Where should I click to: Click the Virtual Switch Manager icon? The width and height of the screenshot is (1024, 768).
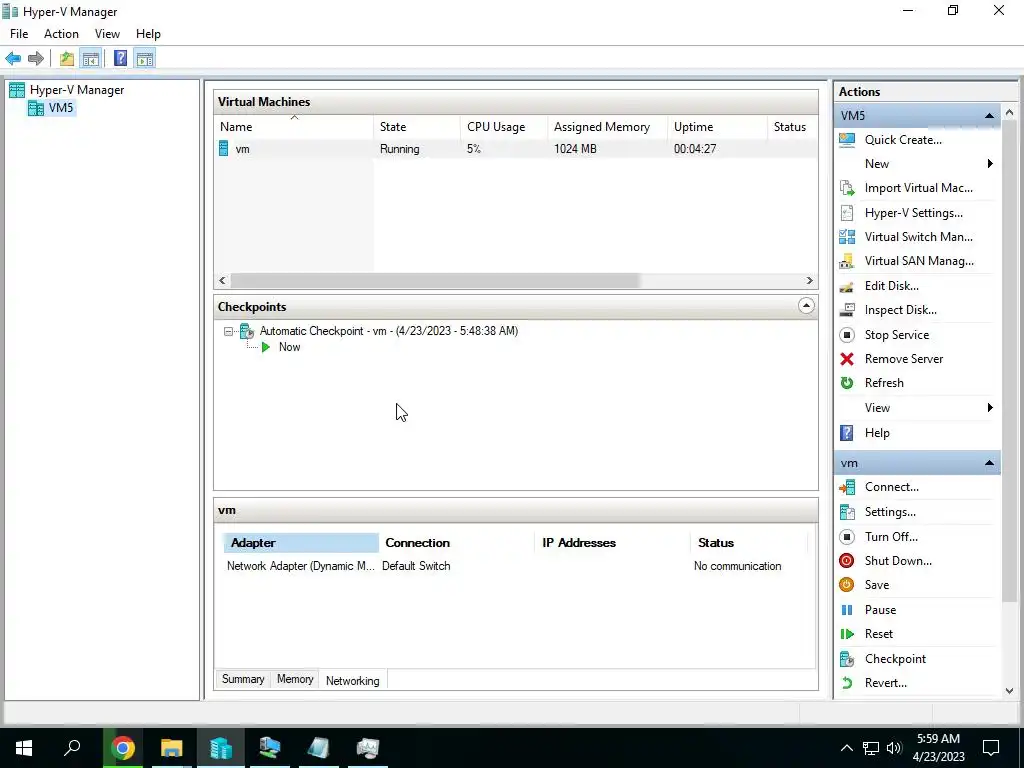pos(847,237)
